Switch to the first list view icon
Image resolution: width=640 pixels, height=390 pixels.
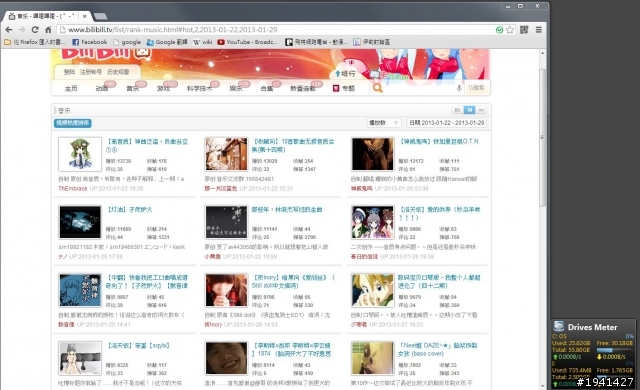(457, 110)
